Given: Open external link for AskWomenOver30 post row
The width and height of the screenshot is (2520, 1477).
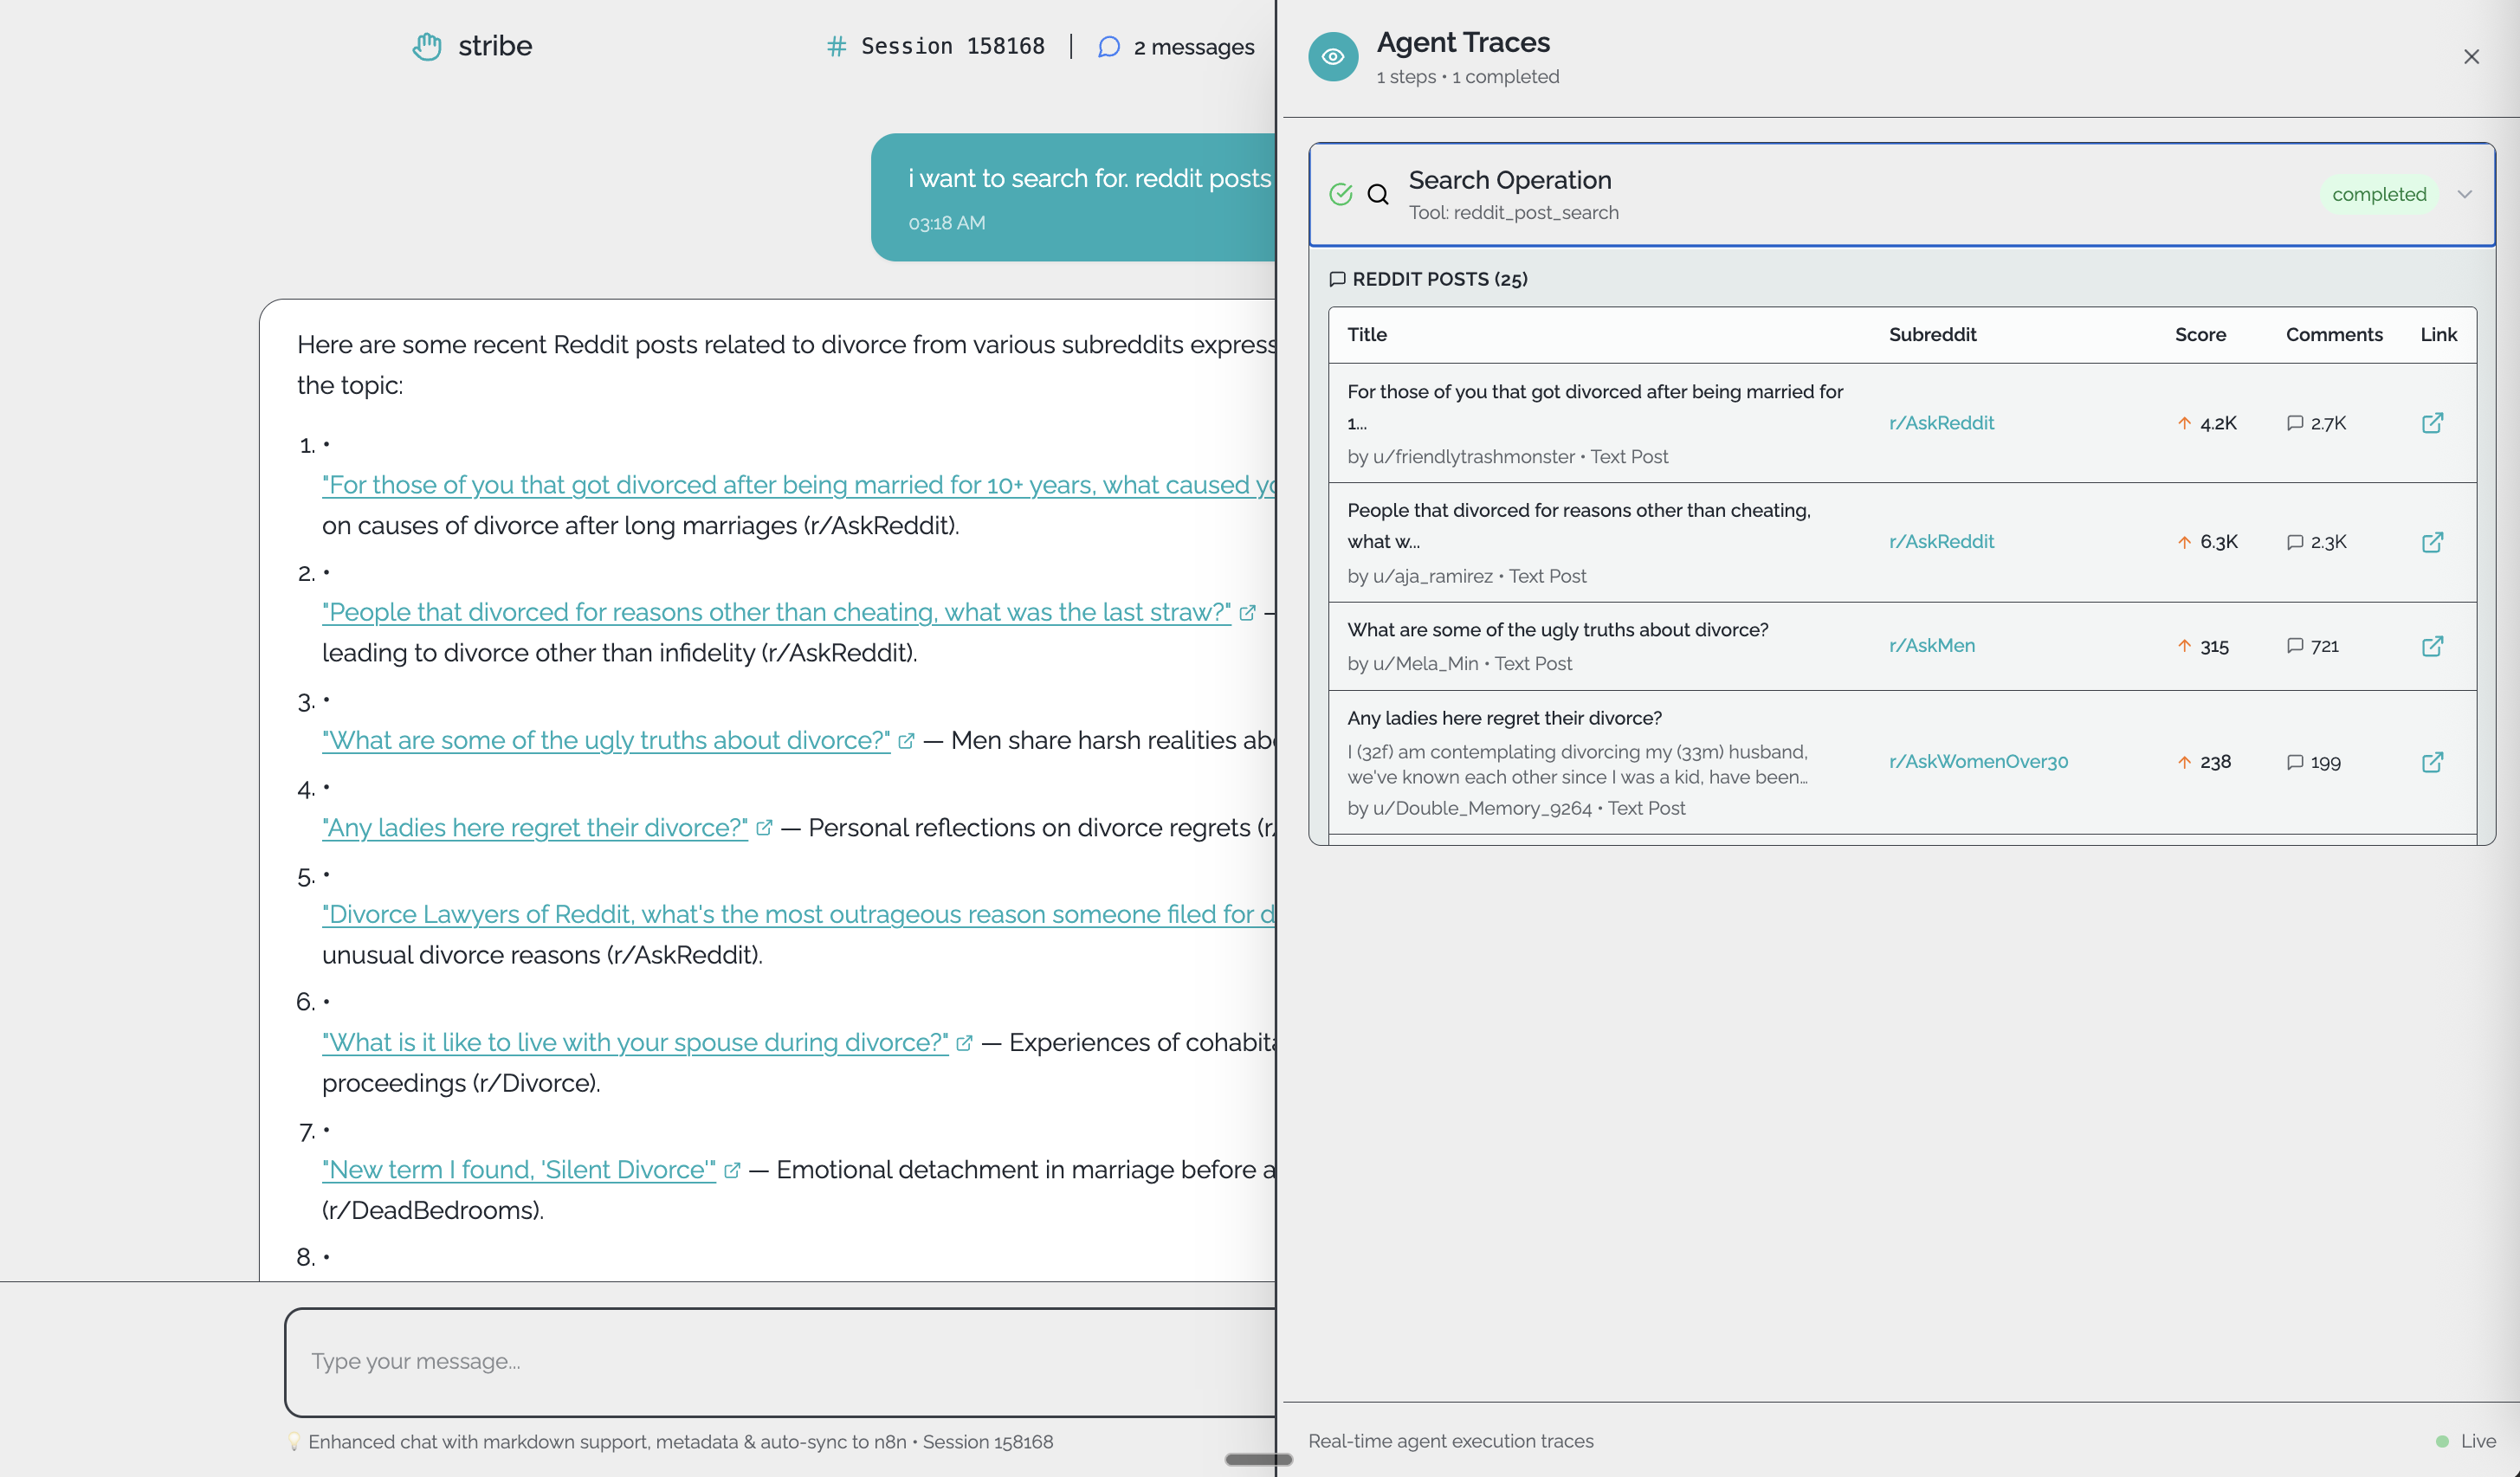Looking at the screenshot, I should pos(2432,762).
